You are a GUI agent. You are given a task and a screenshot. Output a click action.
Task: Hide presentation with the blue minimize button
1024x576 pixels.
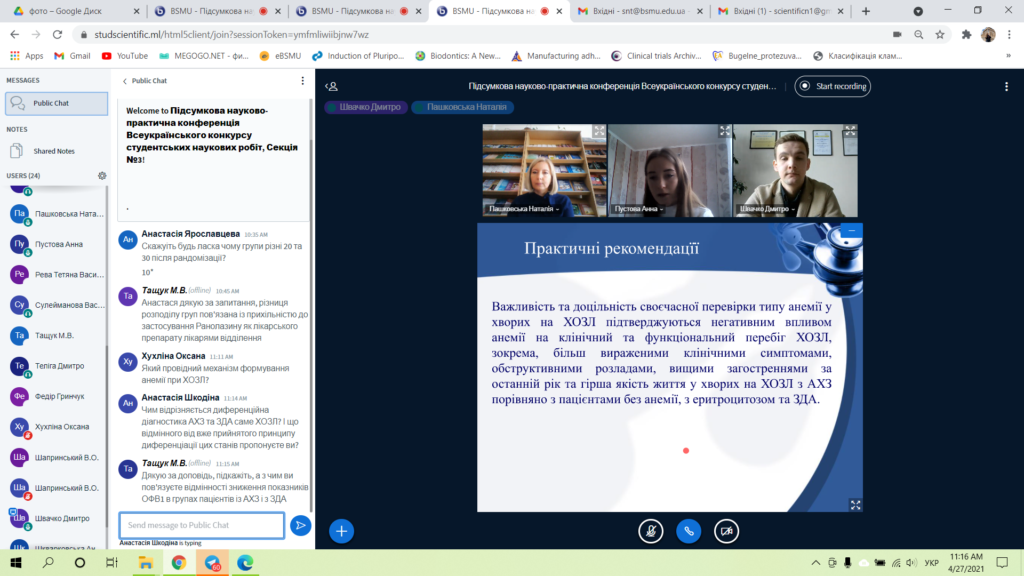[852, 230]
